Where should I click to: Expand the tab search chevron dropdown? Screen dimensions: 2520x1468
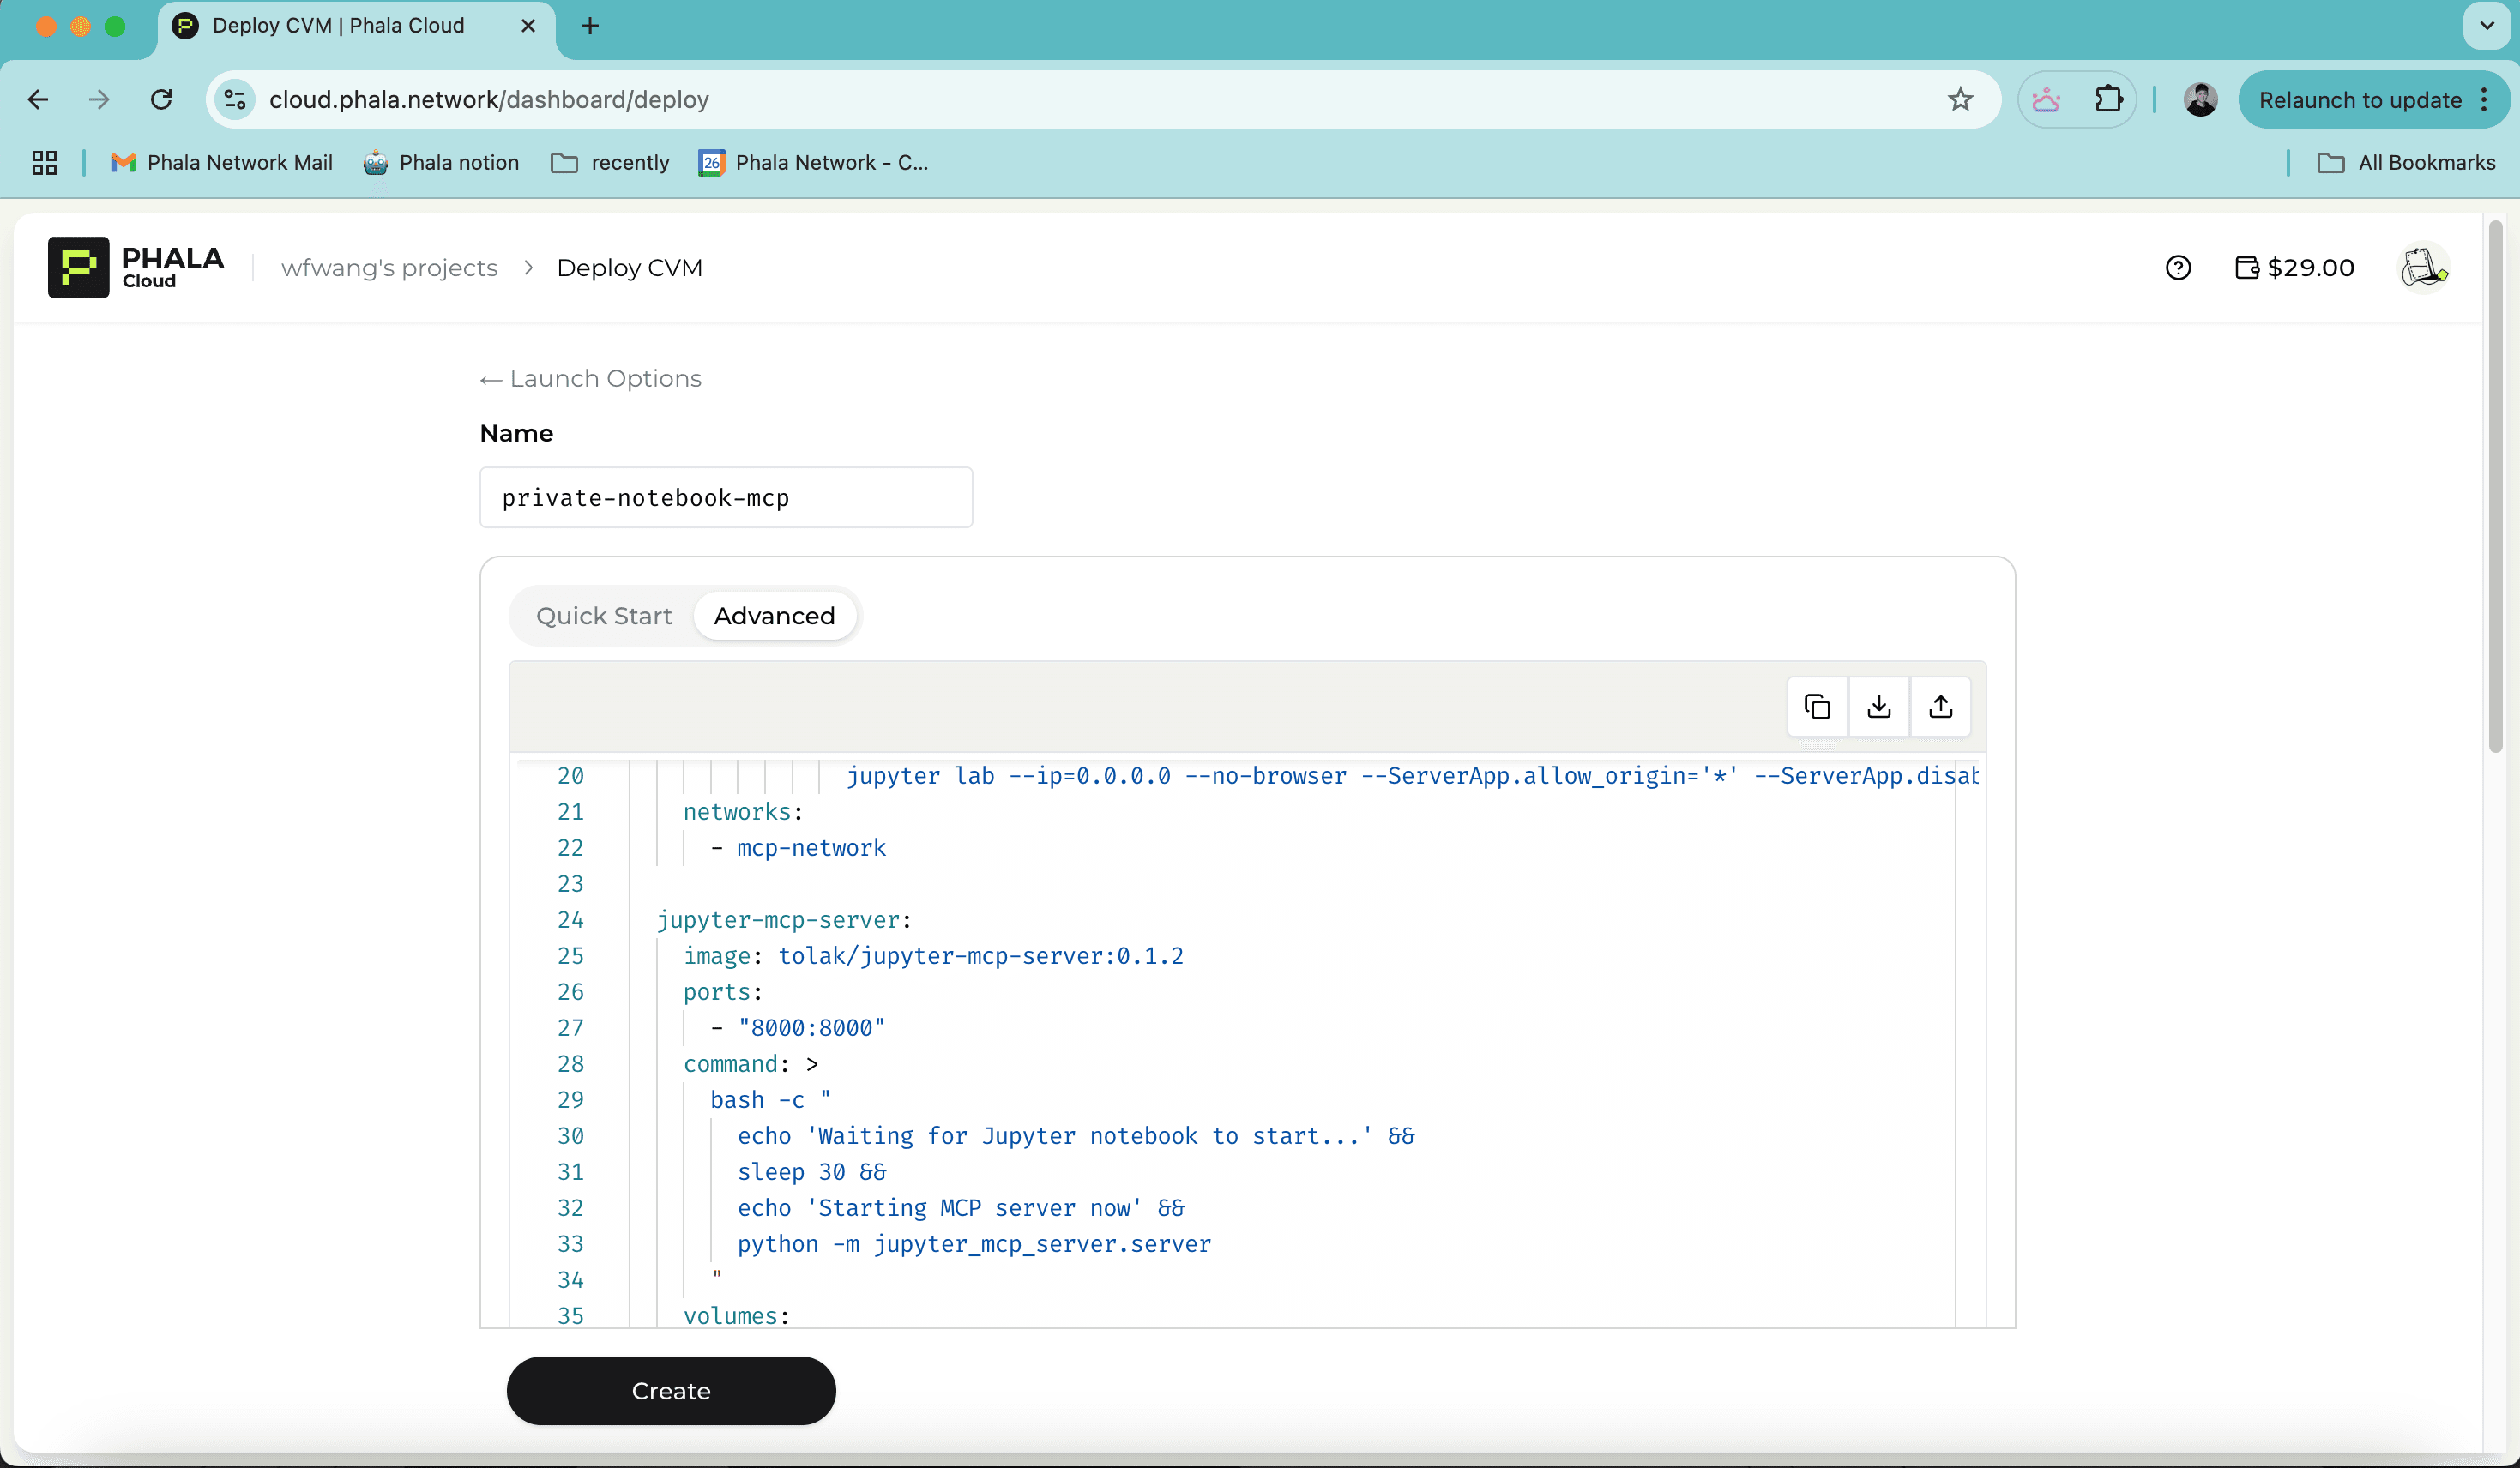coord(2486,26)
